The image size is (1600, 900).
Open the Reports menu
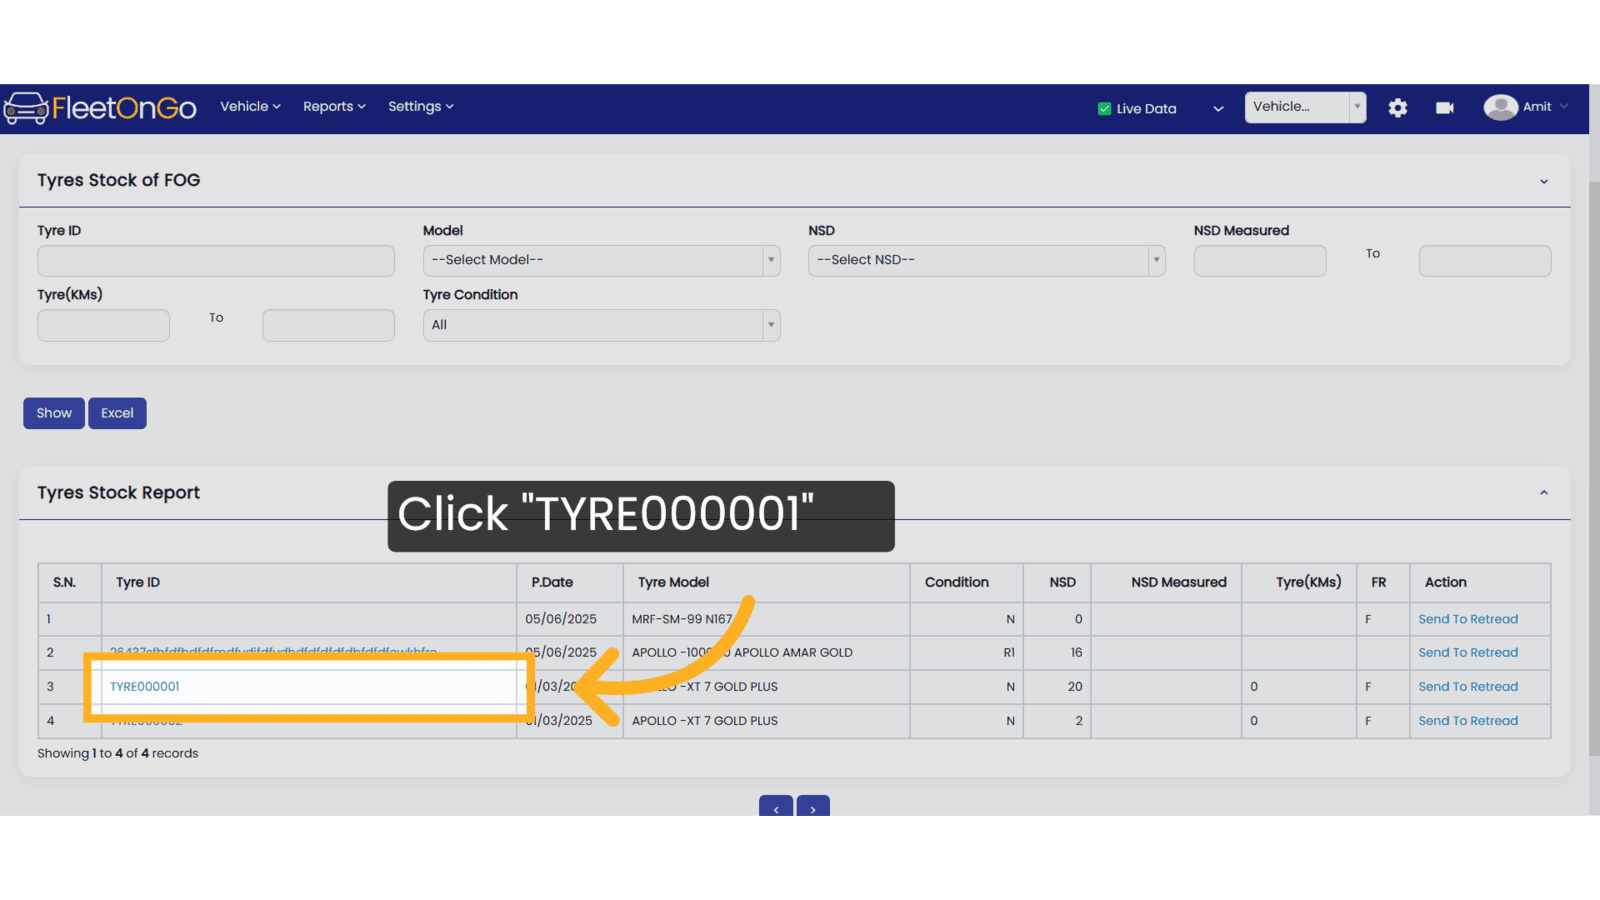(334, 106)
